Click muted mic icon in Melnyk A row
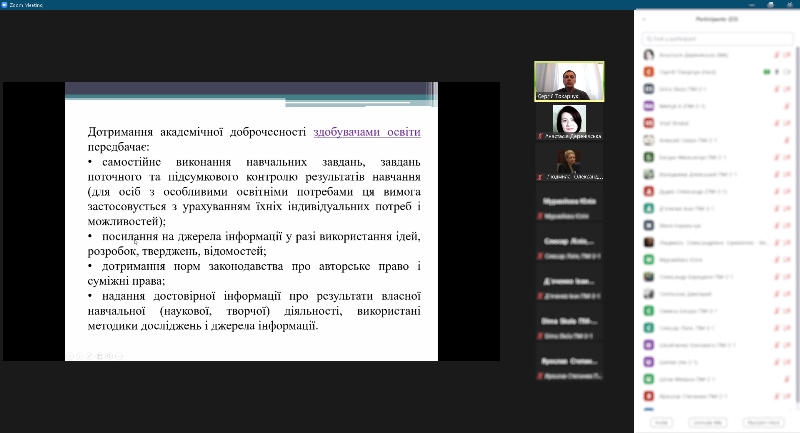The width and height of the screenshot is (800, 433). [787, 106]
